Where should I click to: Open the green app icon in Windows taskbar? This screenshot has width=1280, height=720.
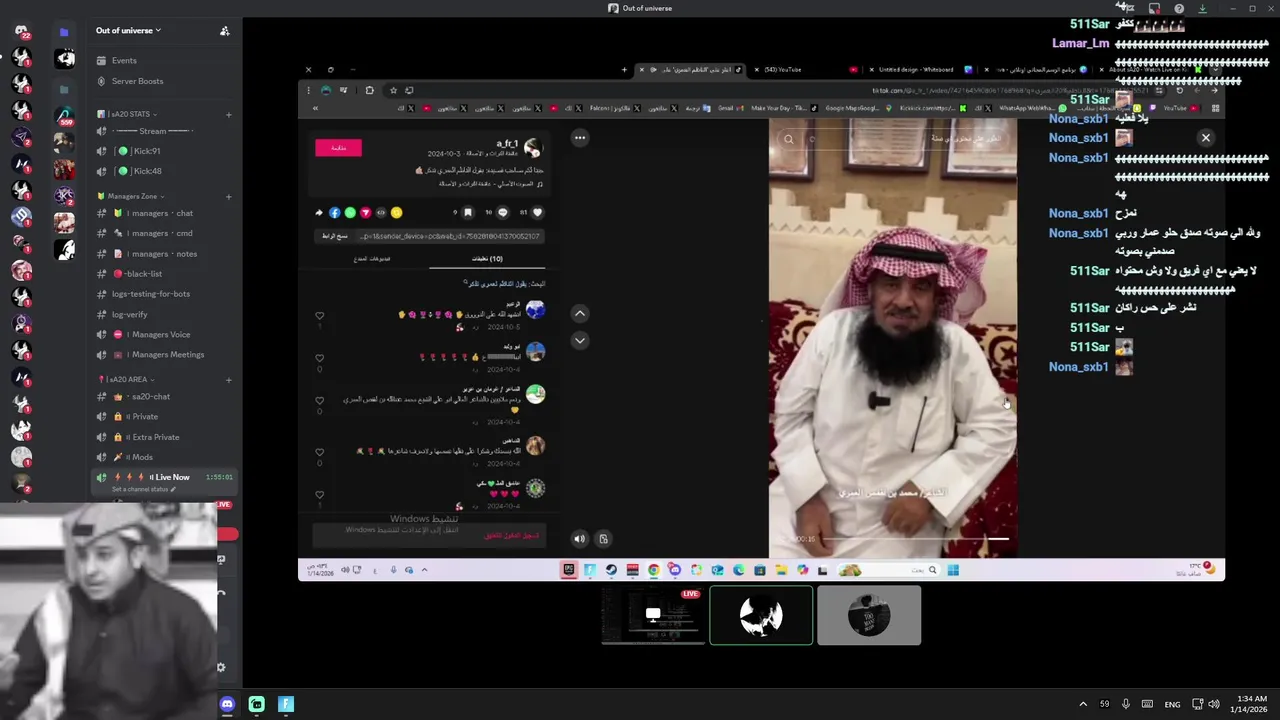pyautogui.click(x=257, y=704)
